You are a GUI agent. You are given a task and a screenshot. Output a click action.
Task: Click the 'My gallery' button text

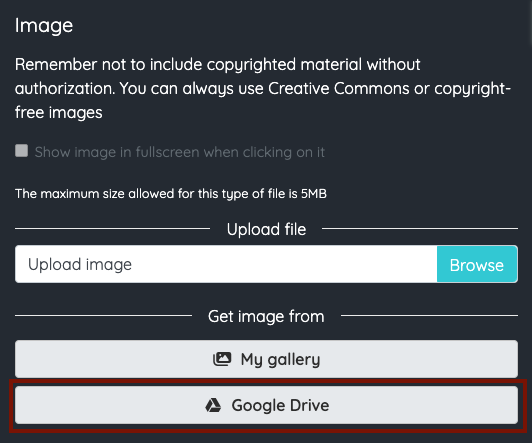click(280, 360)
